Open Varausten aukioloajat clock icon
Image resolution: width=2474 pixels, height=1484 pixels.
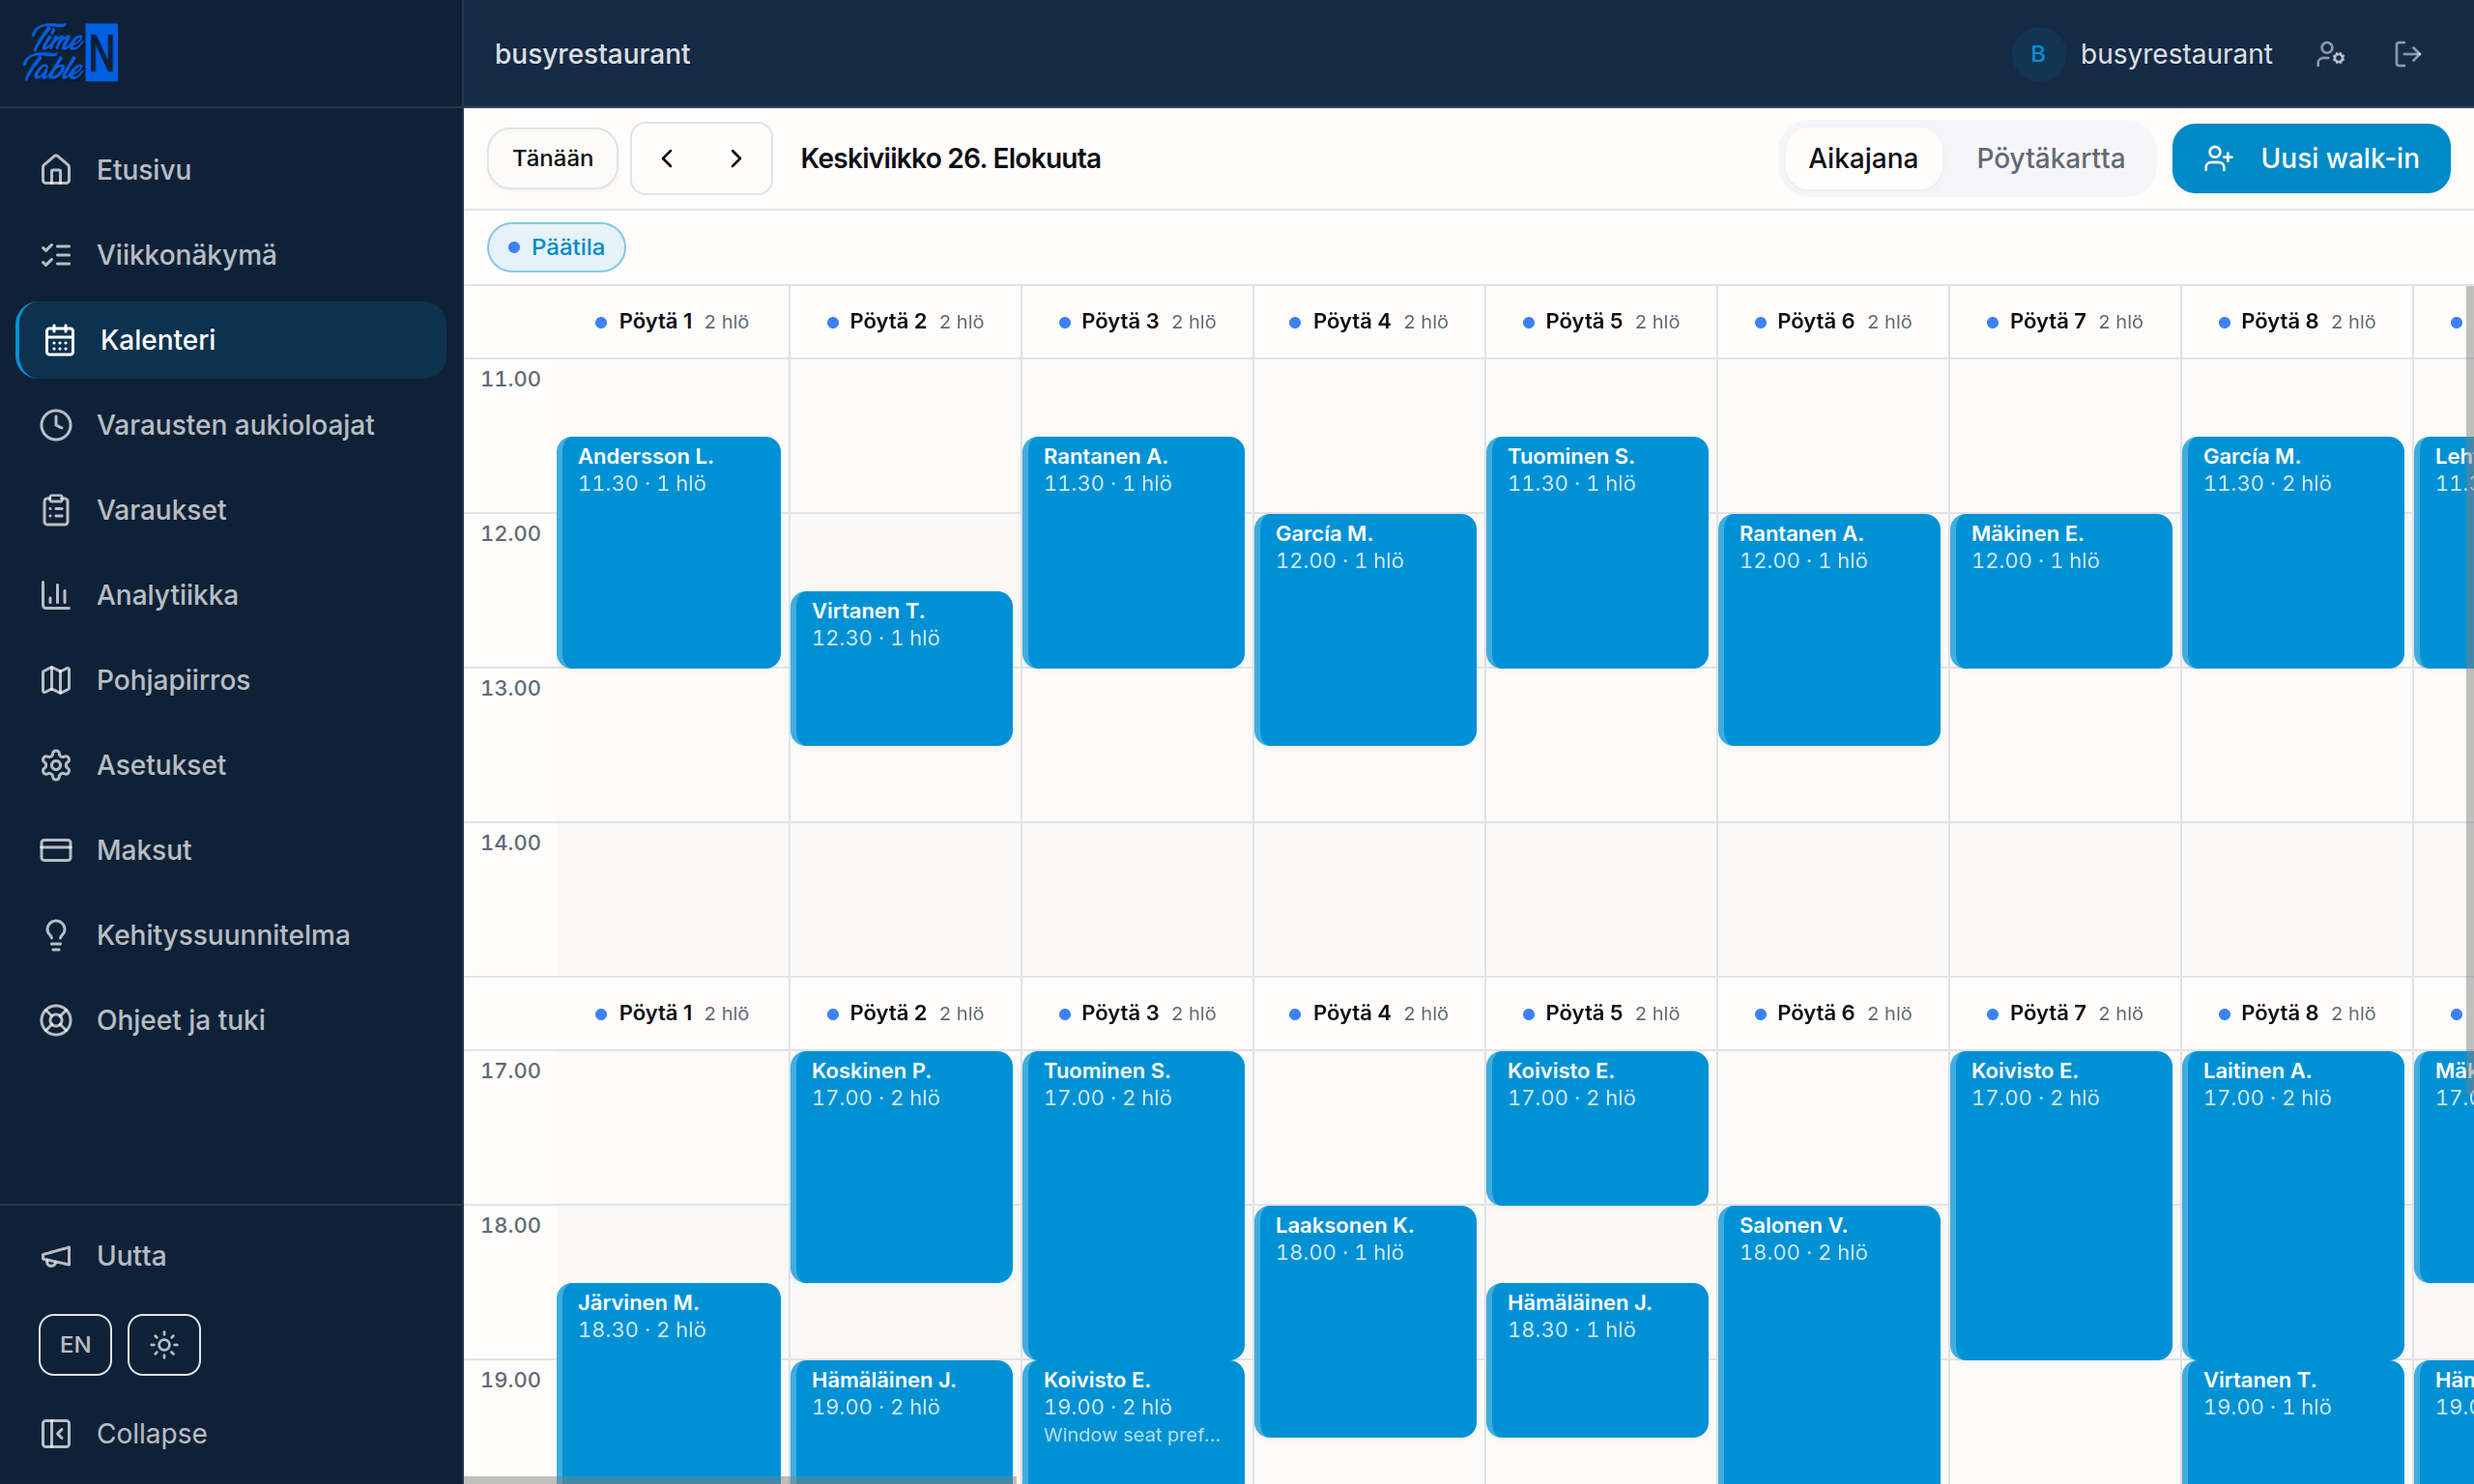(56, 425)
